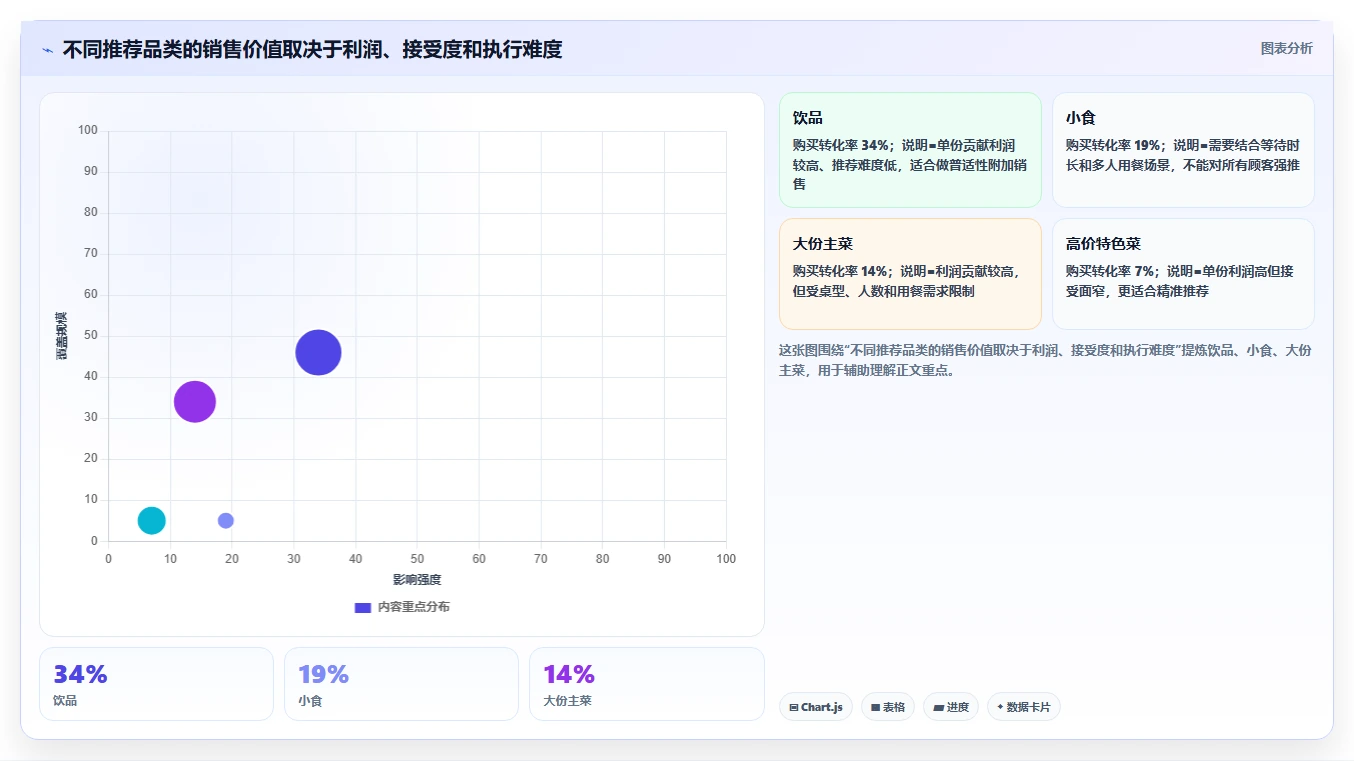
Task: Open the 大份主菜 info card
Action: 910,274
